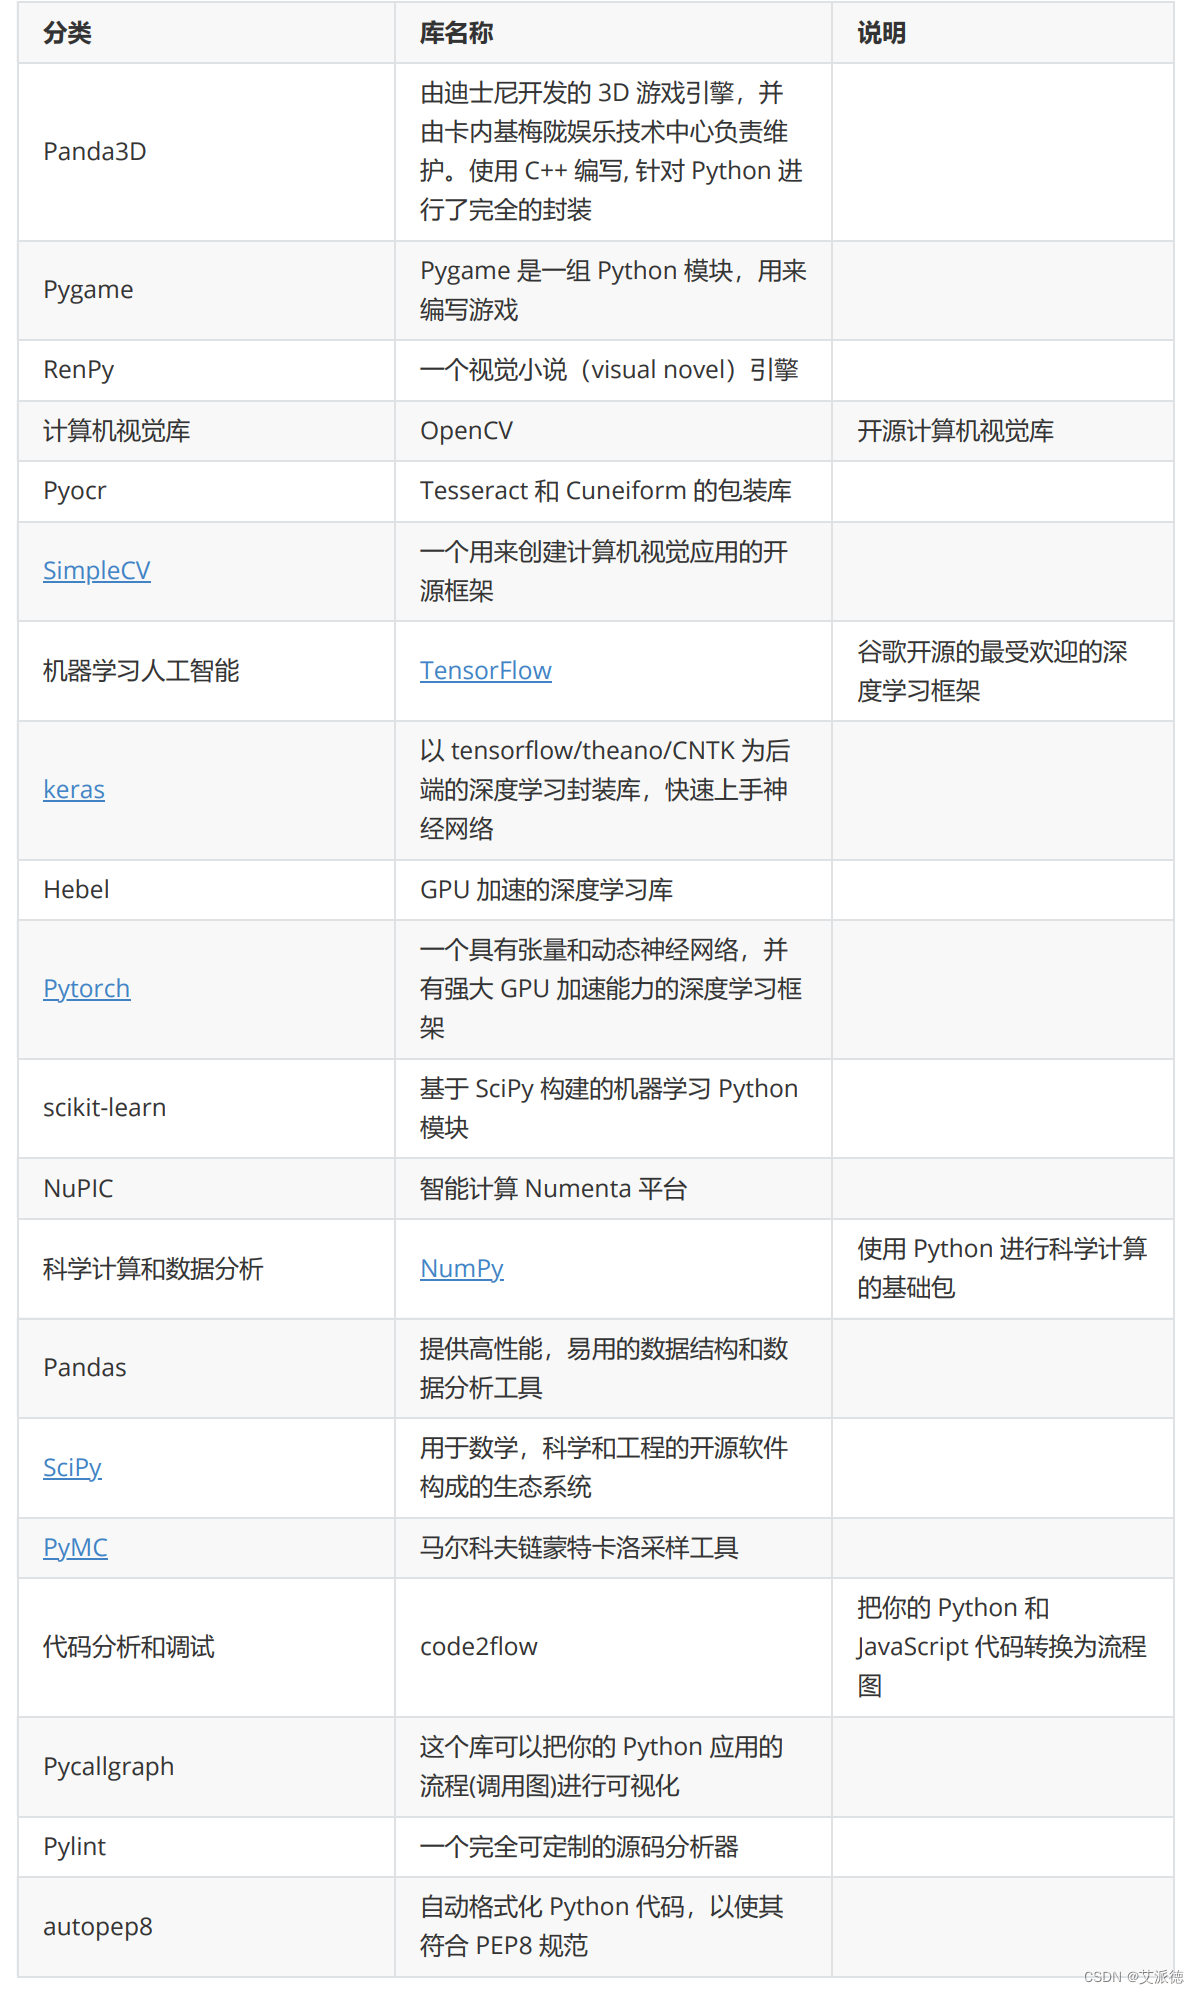Follow the PyMC link
The image size is (1199, 1994).
point(75,1547)
